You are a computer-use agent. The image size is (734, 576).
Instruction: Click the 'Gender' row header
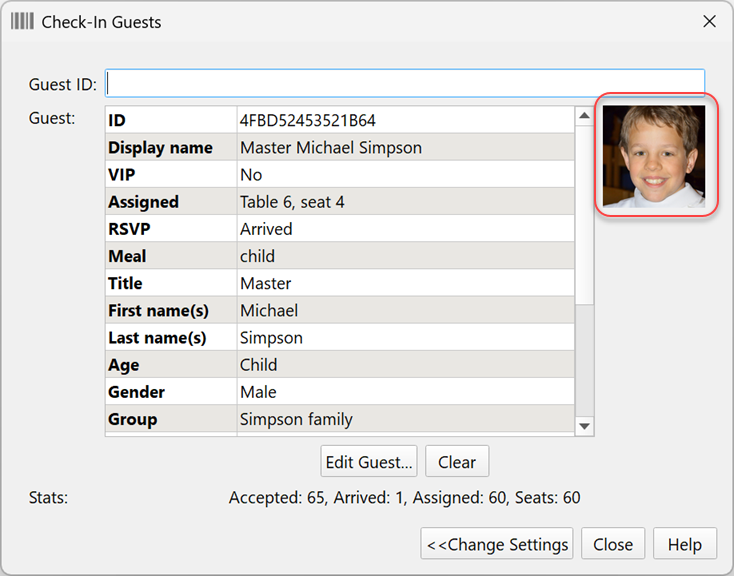click(x=171, y=392)
